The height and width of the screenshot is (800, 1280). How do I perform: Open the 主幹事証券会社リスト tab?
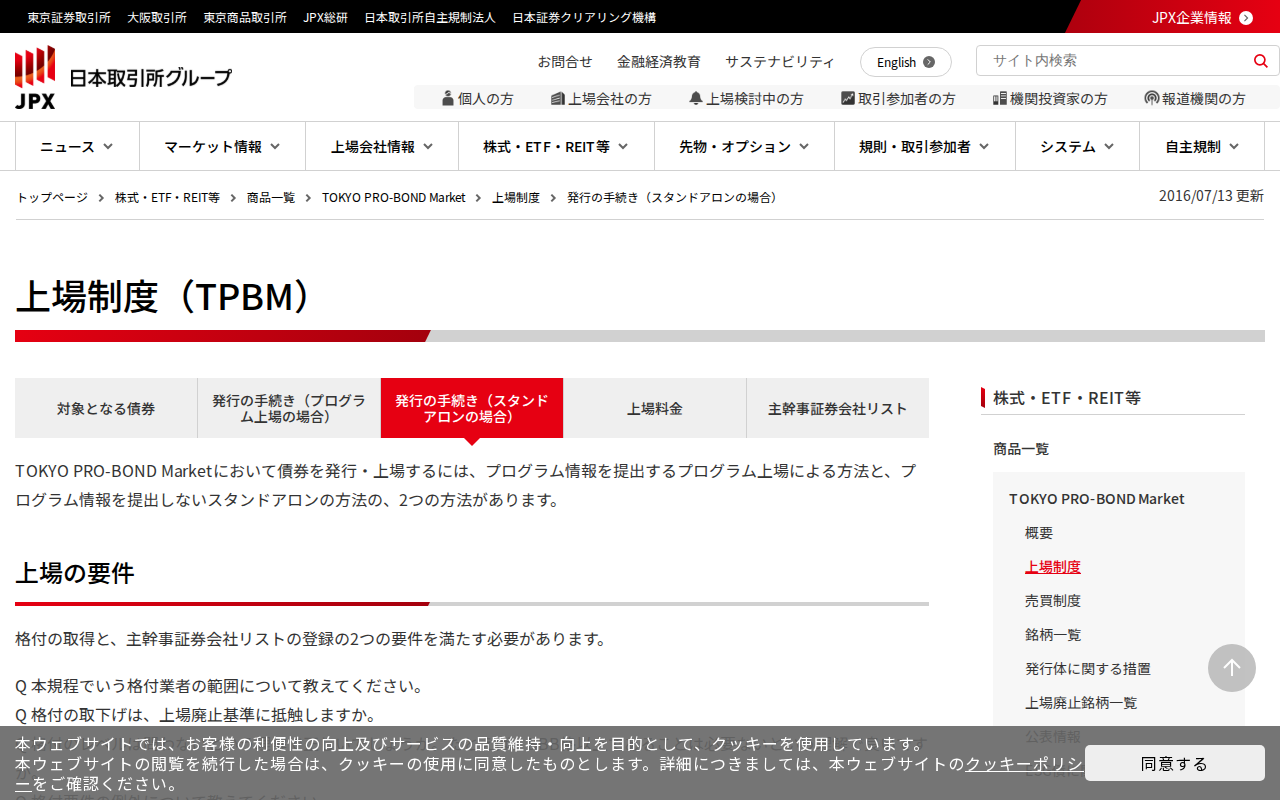click(x=838, y=408)
